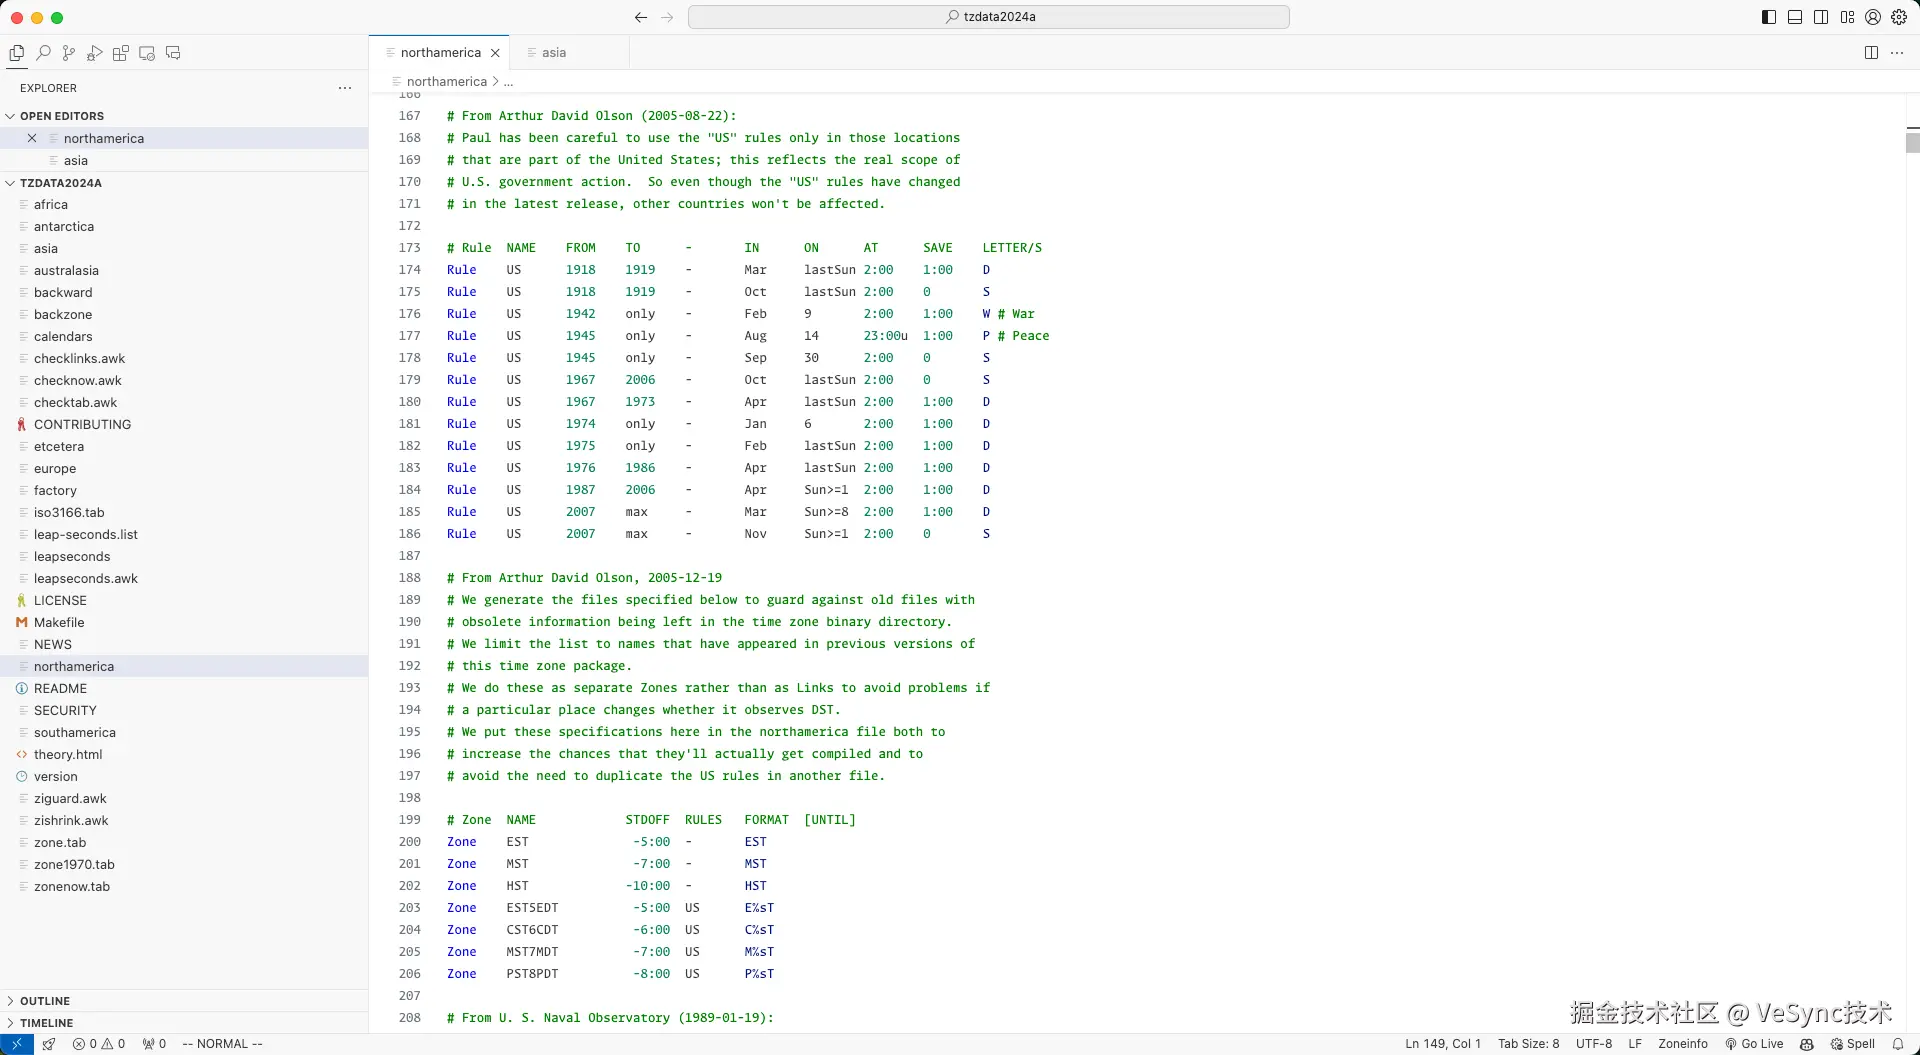Open Manage settings gear in top right
Image resolution: width=1920 pixels, height=1055 pixels.
(x=1898, y=17)
